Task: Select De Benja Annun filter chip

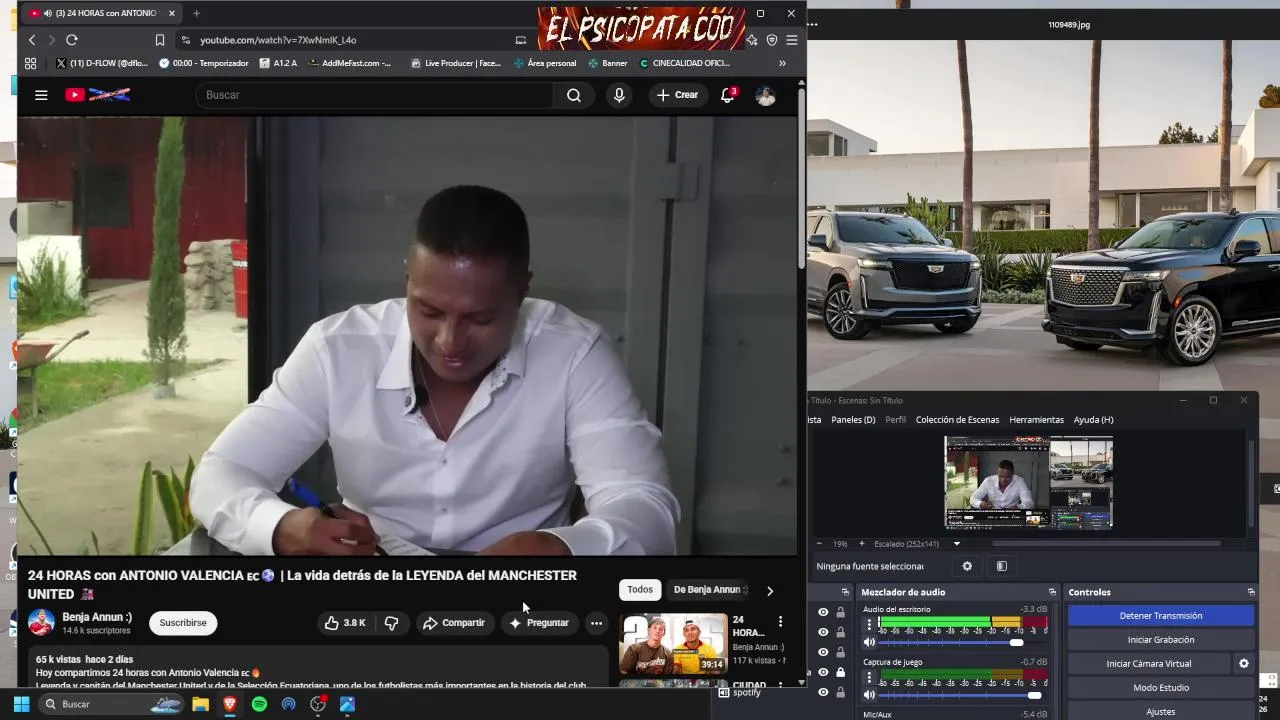Action: [x=708, y=590]
